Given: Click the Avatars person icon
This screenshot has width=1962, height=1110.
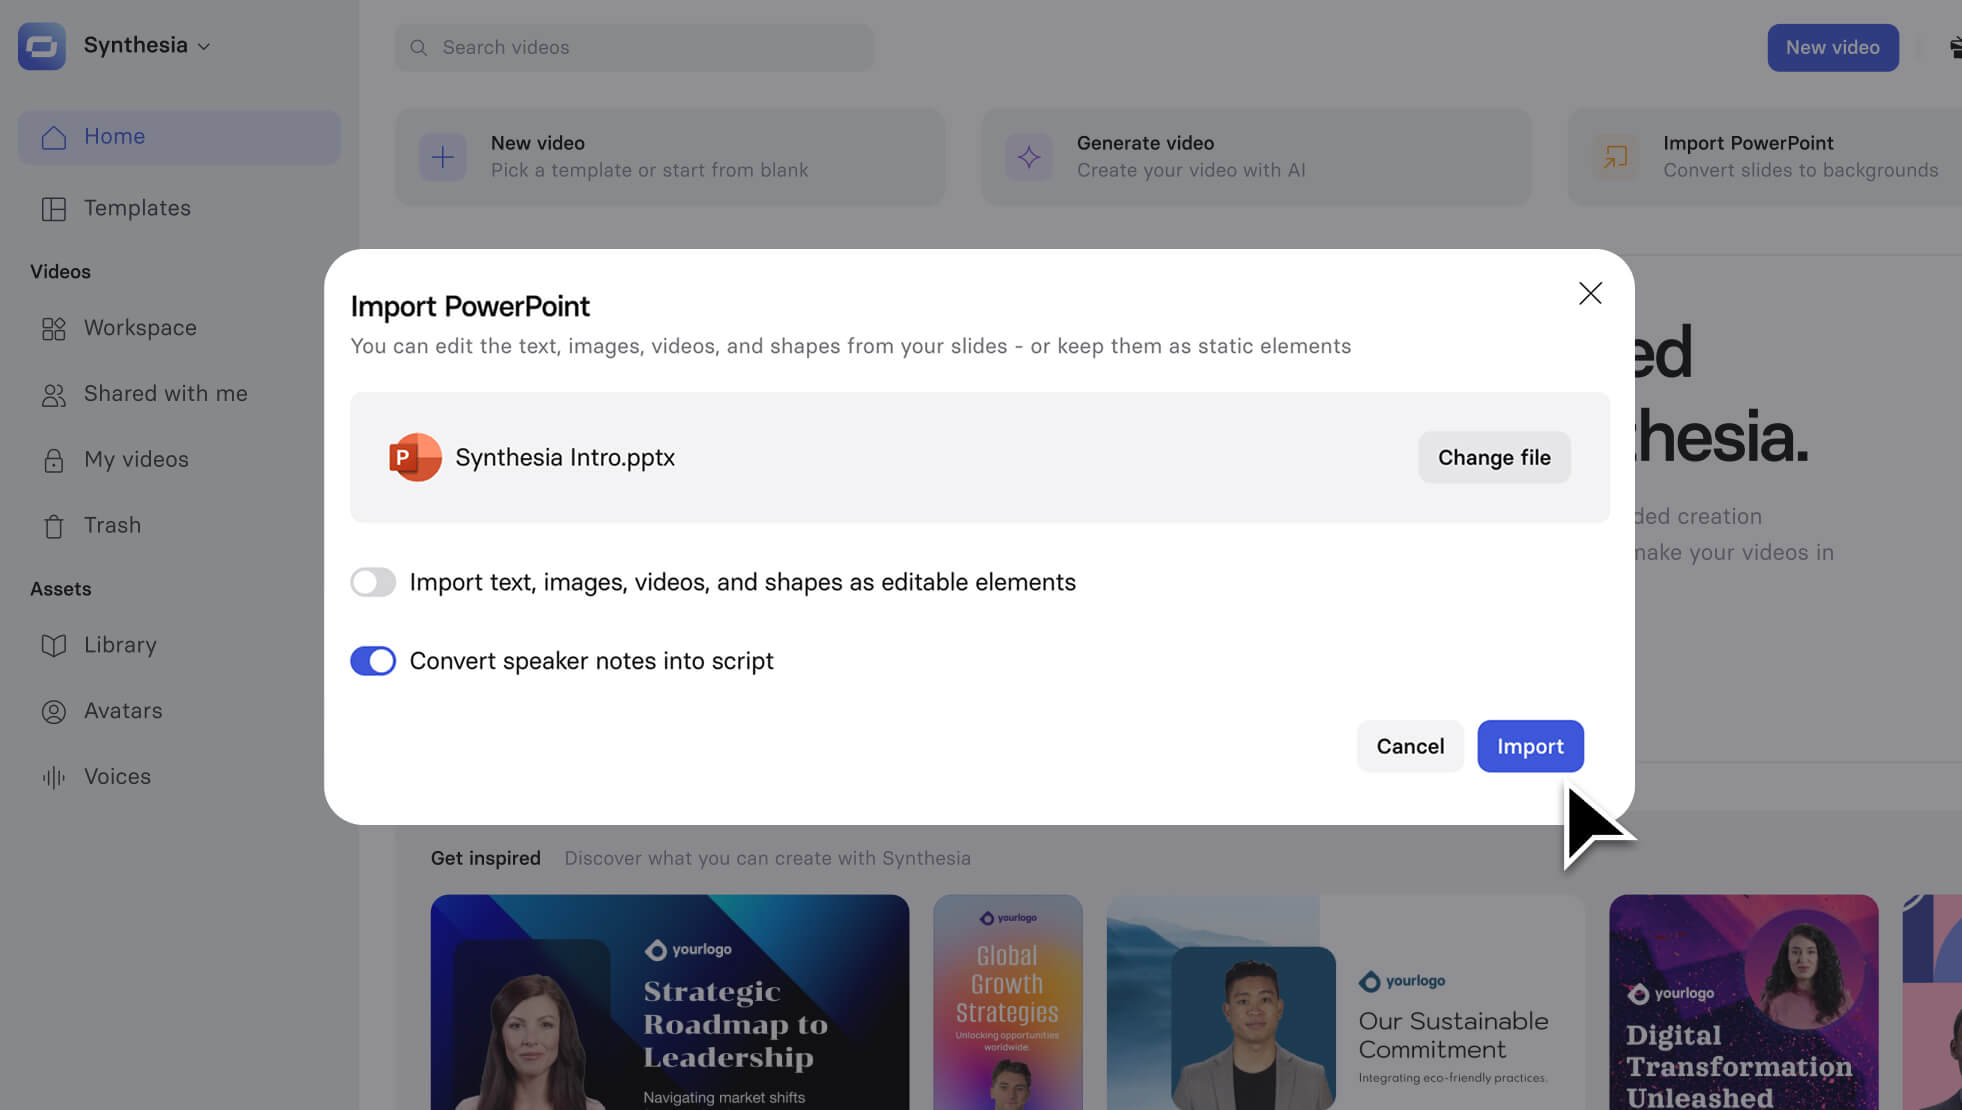Looking at the screenshot, I should click(54, 712).
